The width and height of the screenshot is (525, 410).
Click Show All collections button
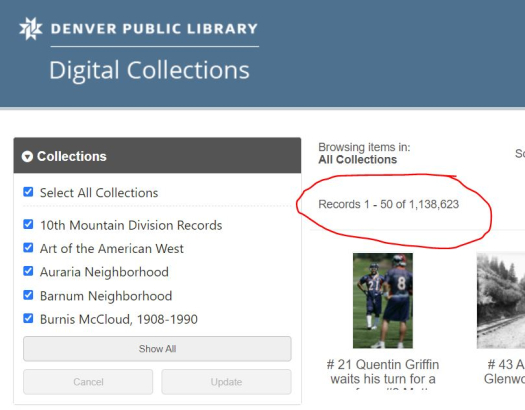[157, 349]
